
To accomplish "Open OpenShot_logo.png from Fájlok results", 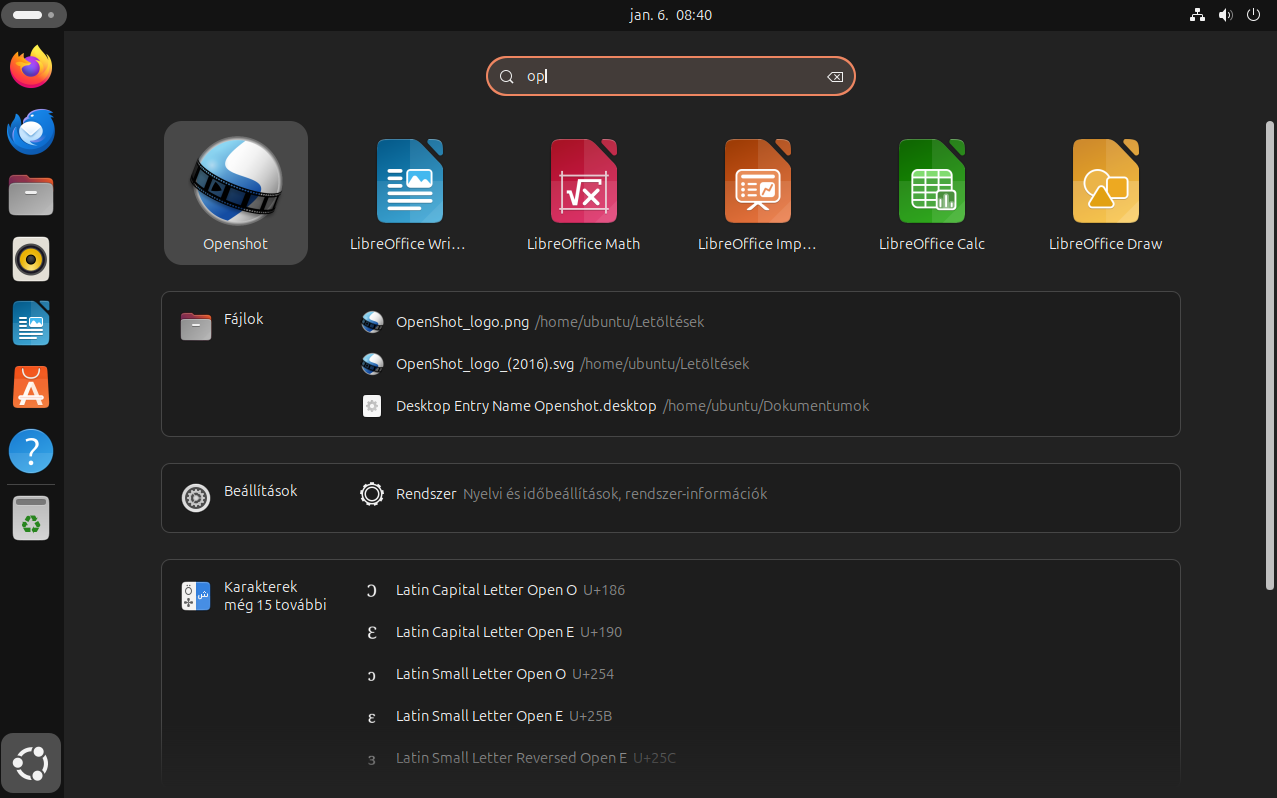I will [463, 322].
